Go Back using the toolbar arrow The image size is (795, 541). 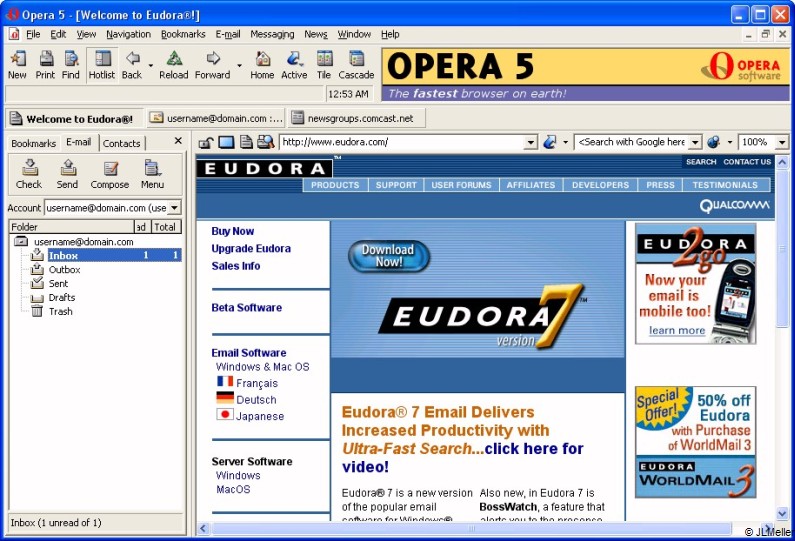(x=132, y=65)
